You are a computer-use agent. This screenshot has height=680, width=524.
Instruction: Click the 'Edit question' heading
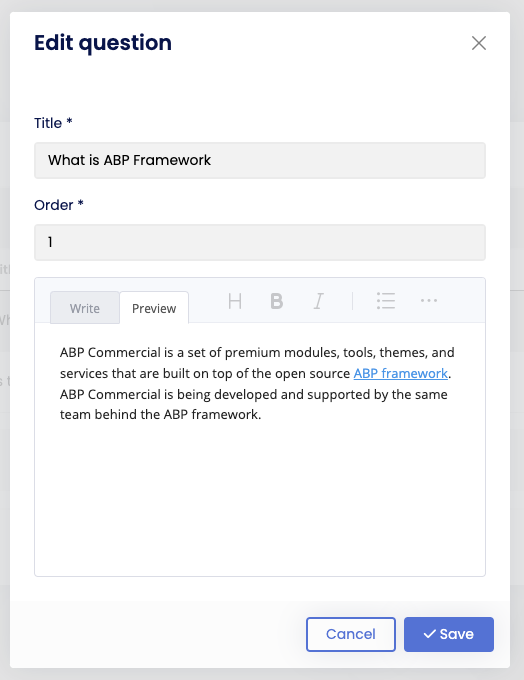[103, 43]
